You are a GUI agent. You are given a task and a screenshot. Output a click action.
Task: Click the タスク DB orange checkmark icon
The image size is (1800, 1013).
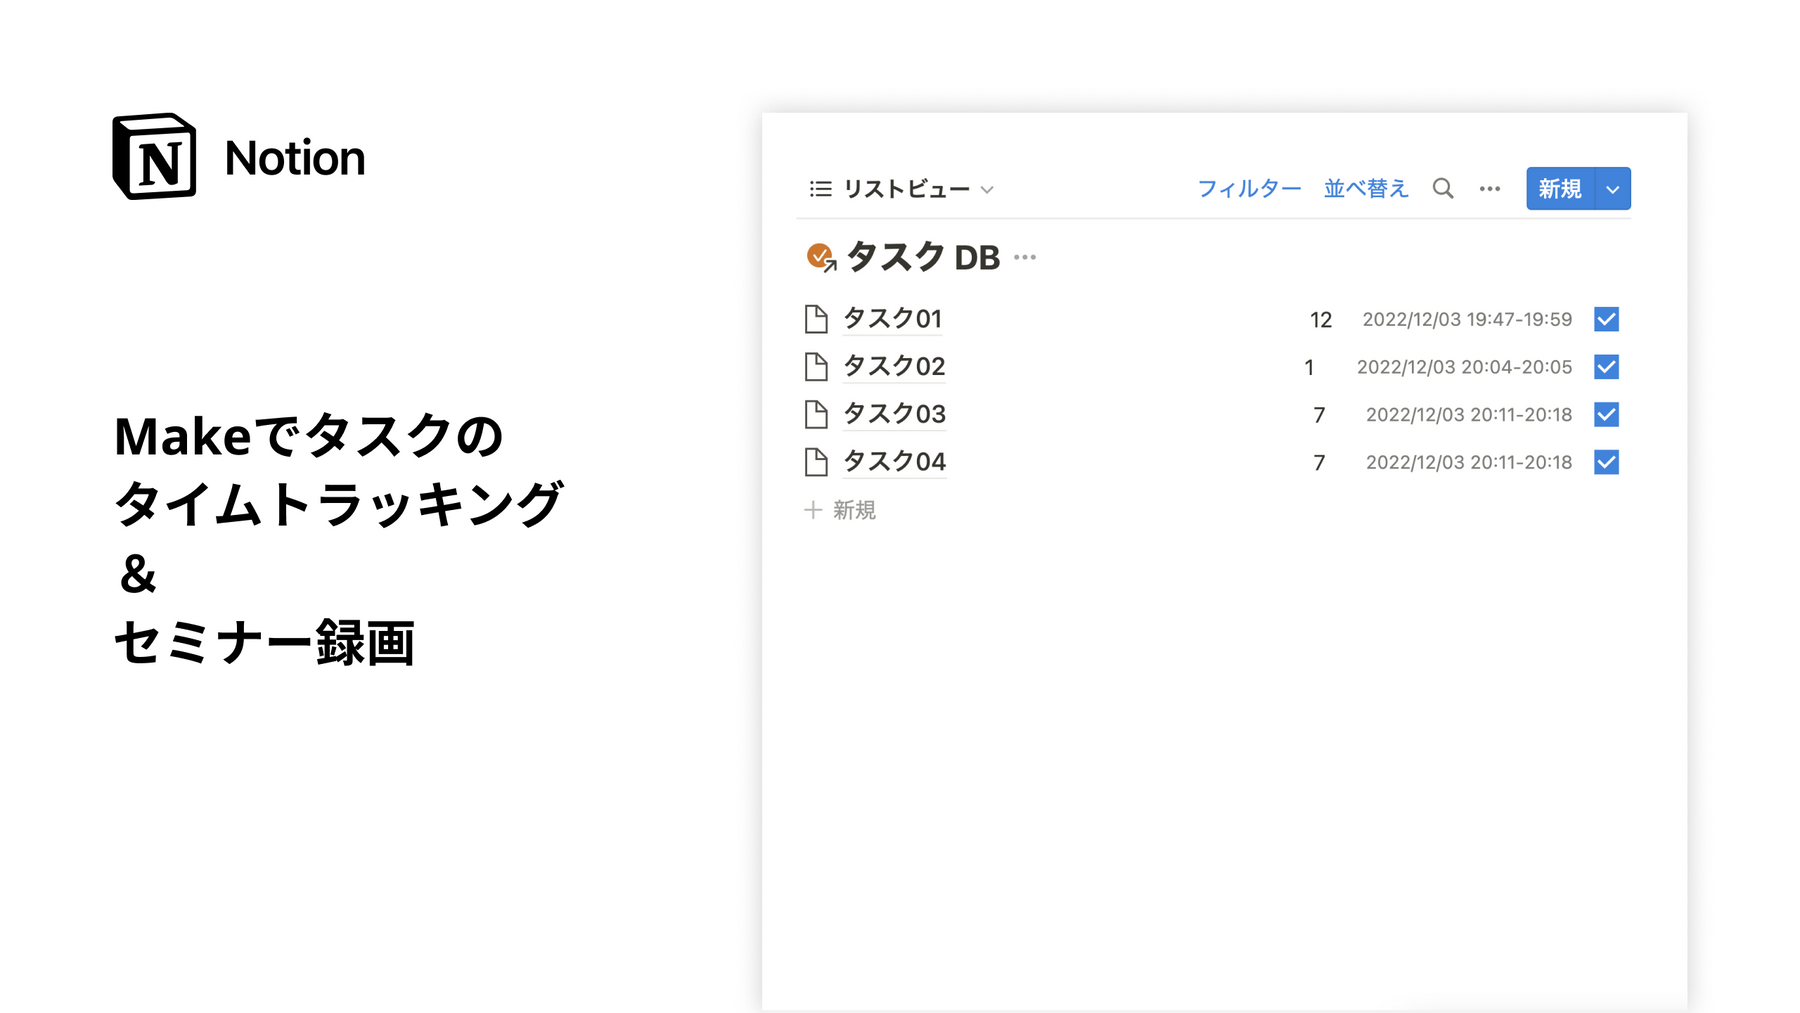coord(820,257)
